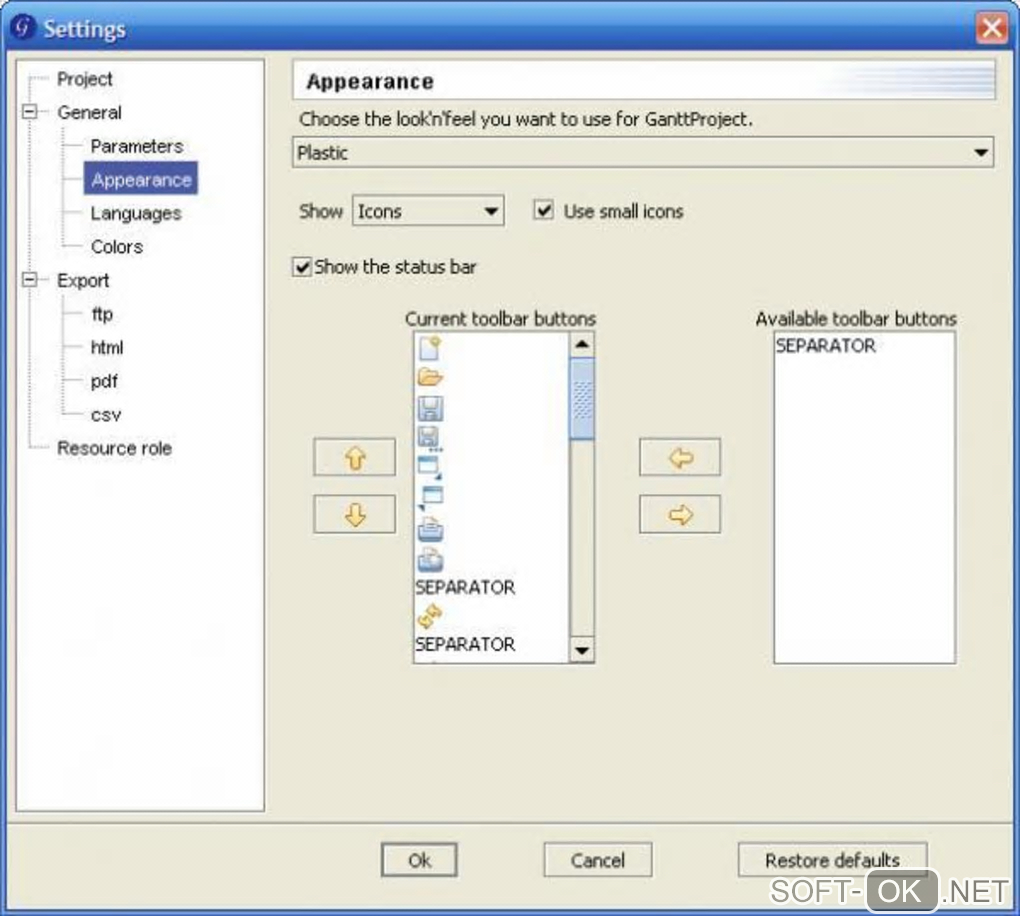Viewport: 1020px width, 916px height.
Task: Click the toolbar list scrollbar thumb
Action: tap(582, 399)
